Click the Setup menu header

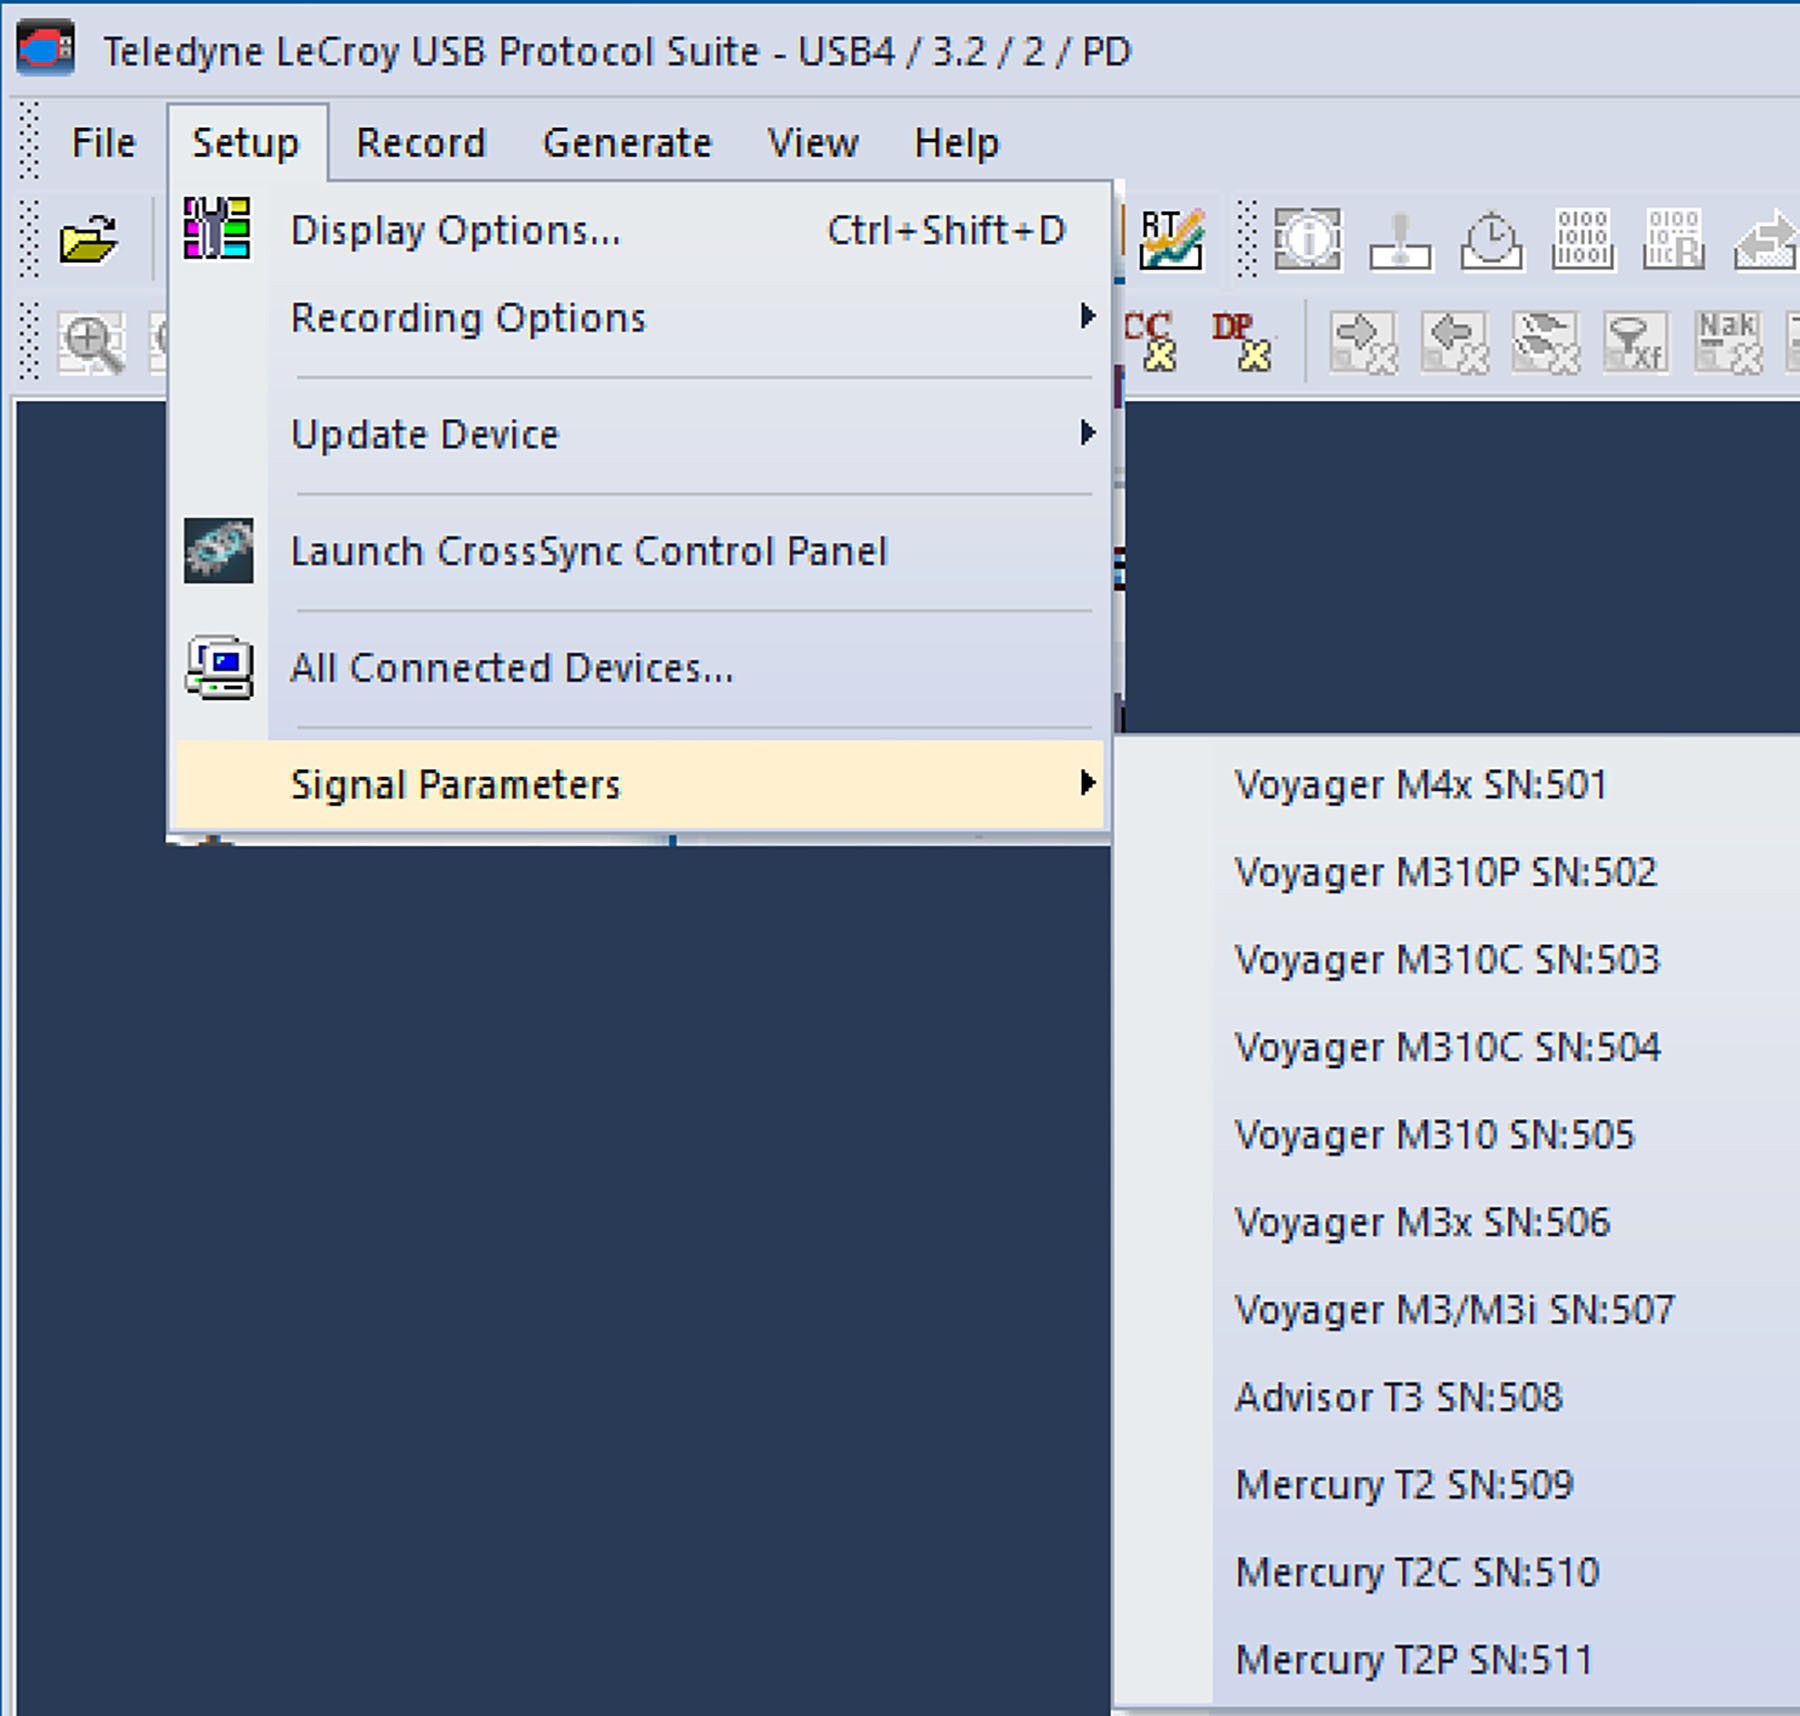[x=246, y=142]
